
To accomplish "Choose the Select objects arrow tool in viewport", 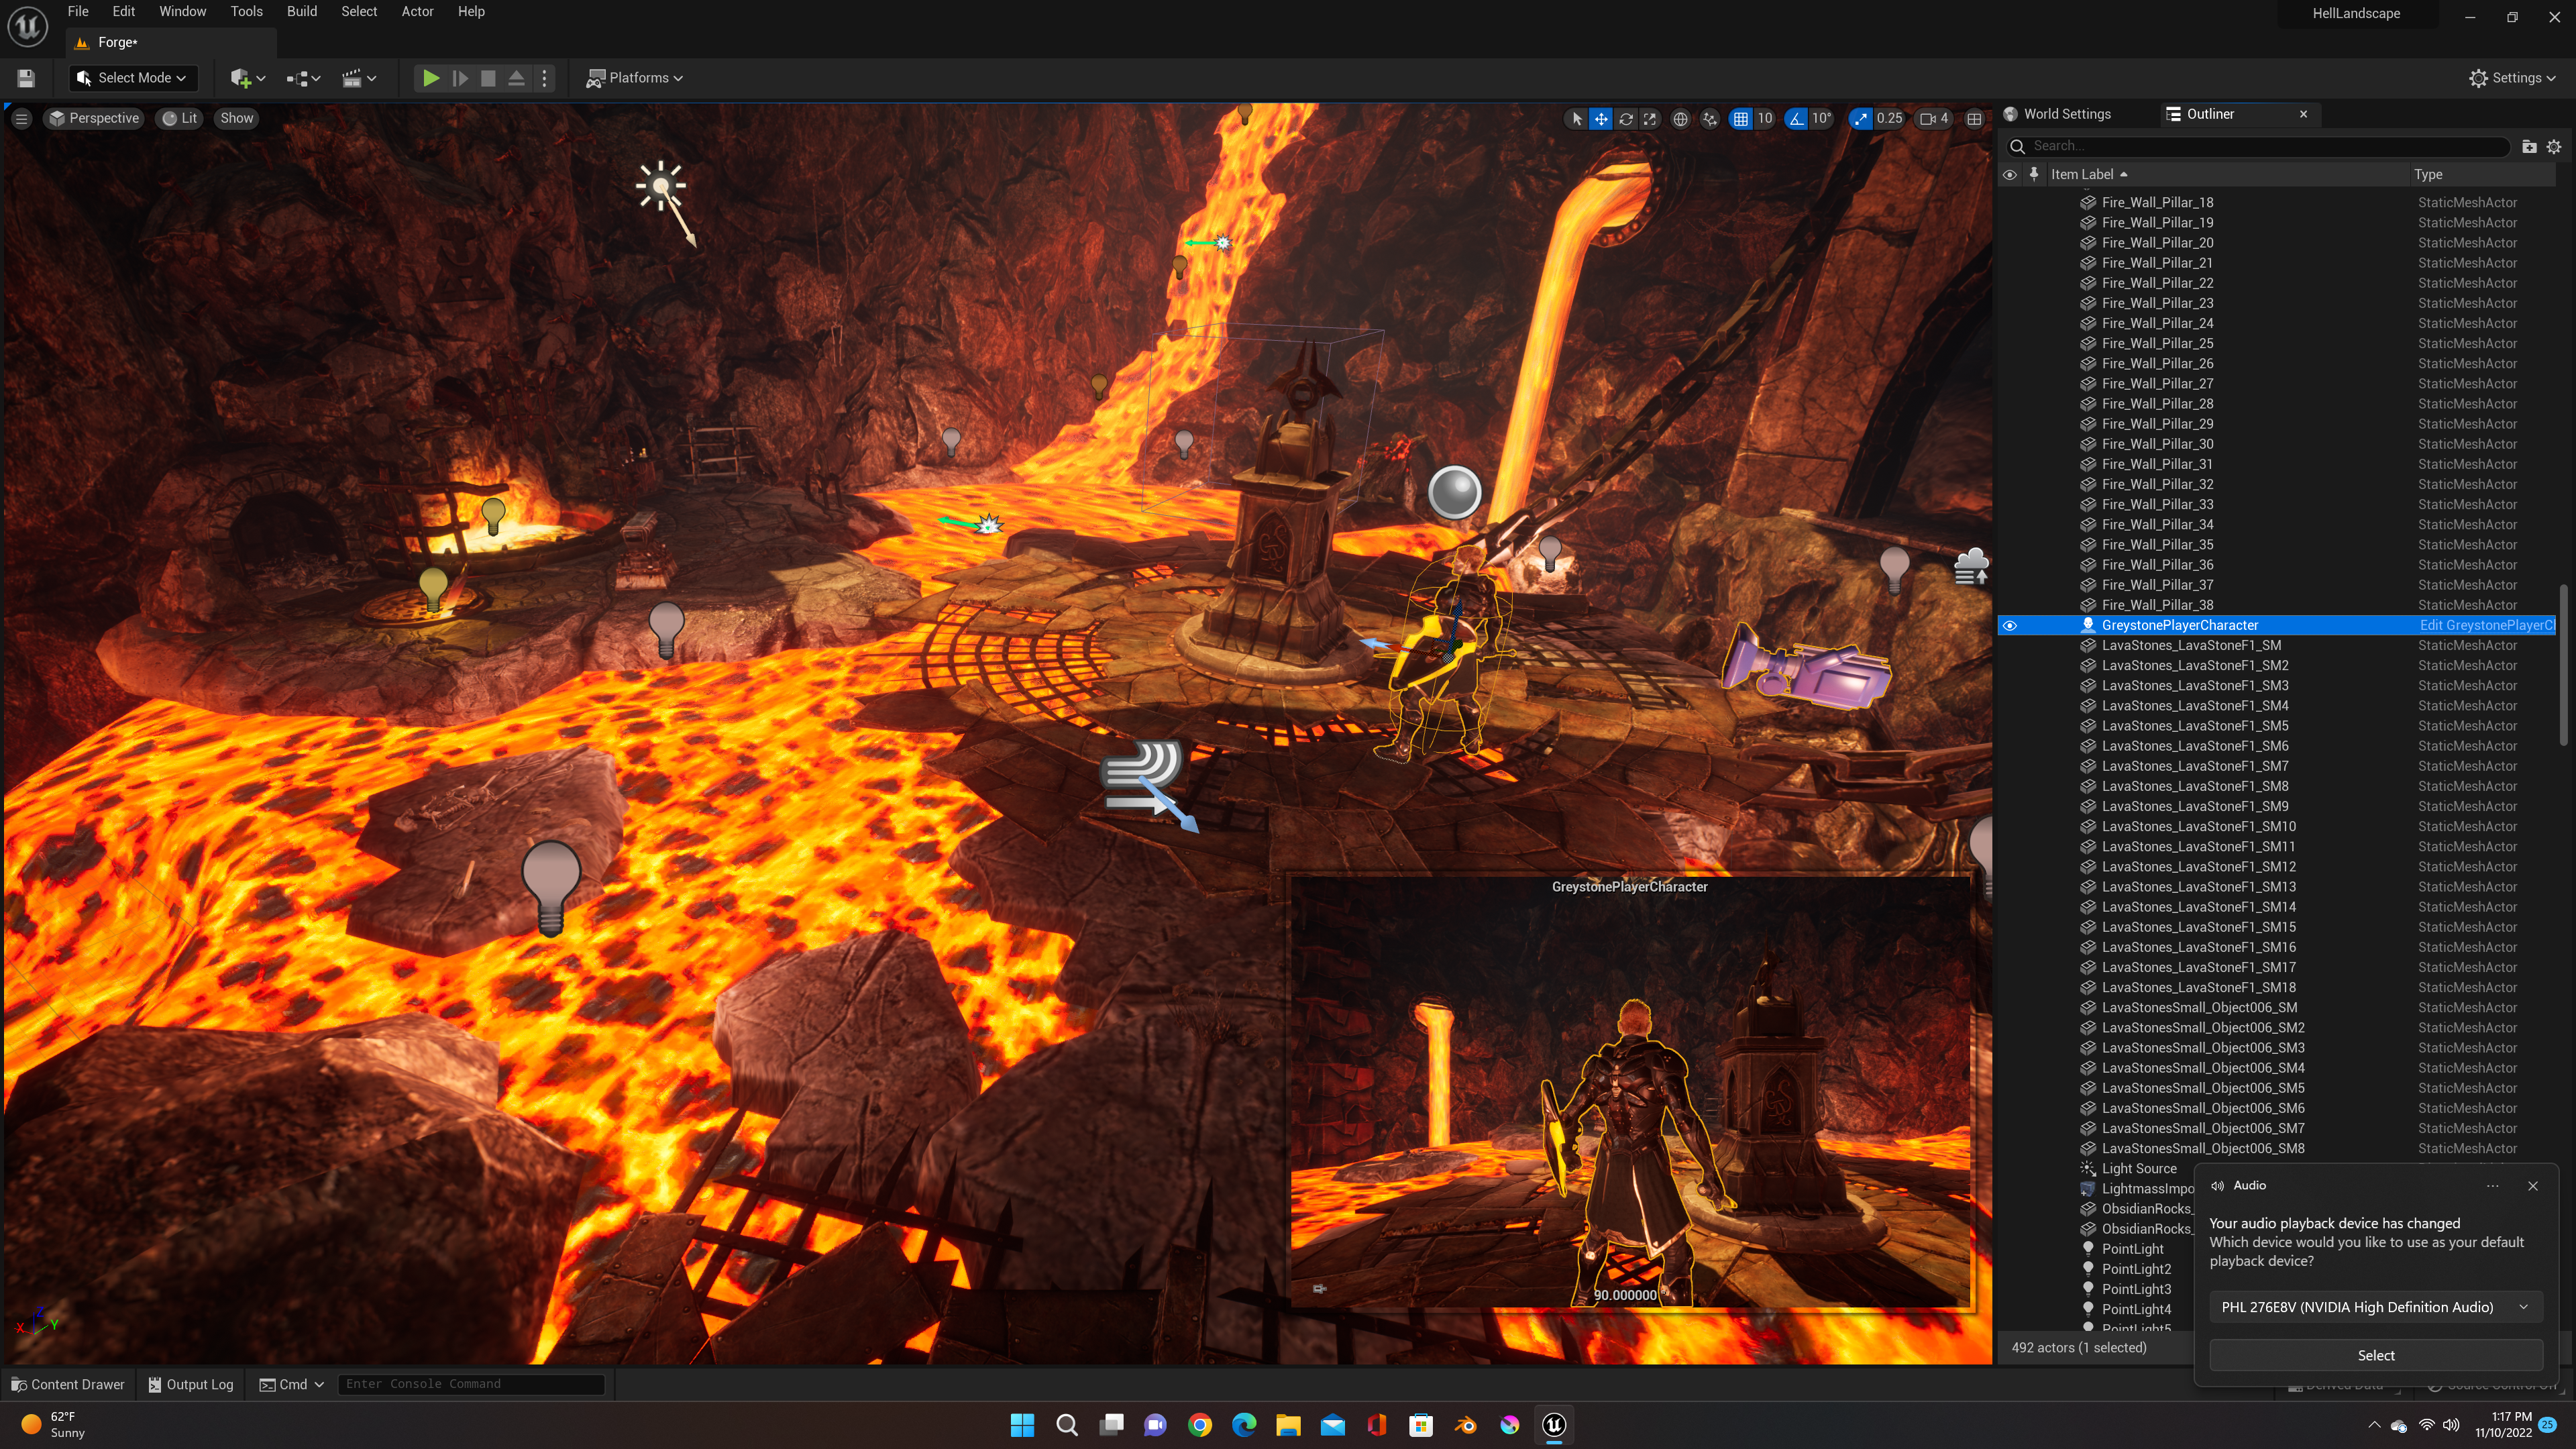I will pyautogui.click(x=1577, y=119).
